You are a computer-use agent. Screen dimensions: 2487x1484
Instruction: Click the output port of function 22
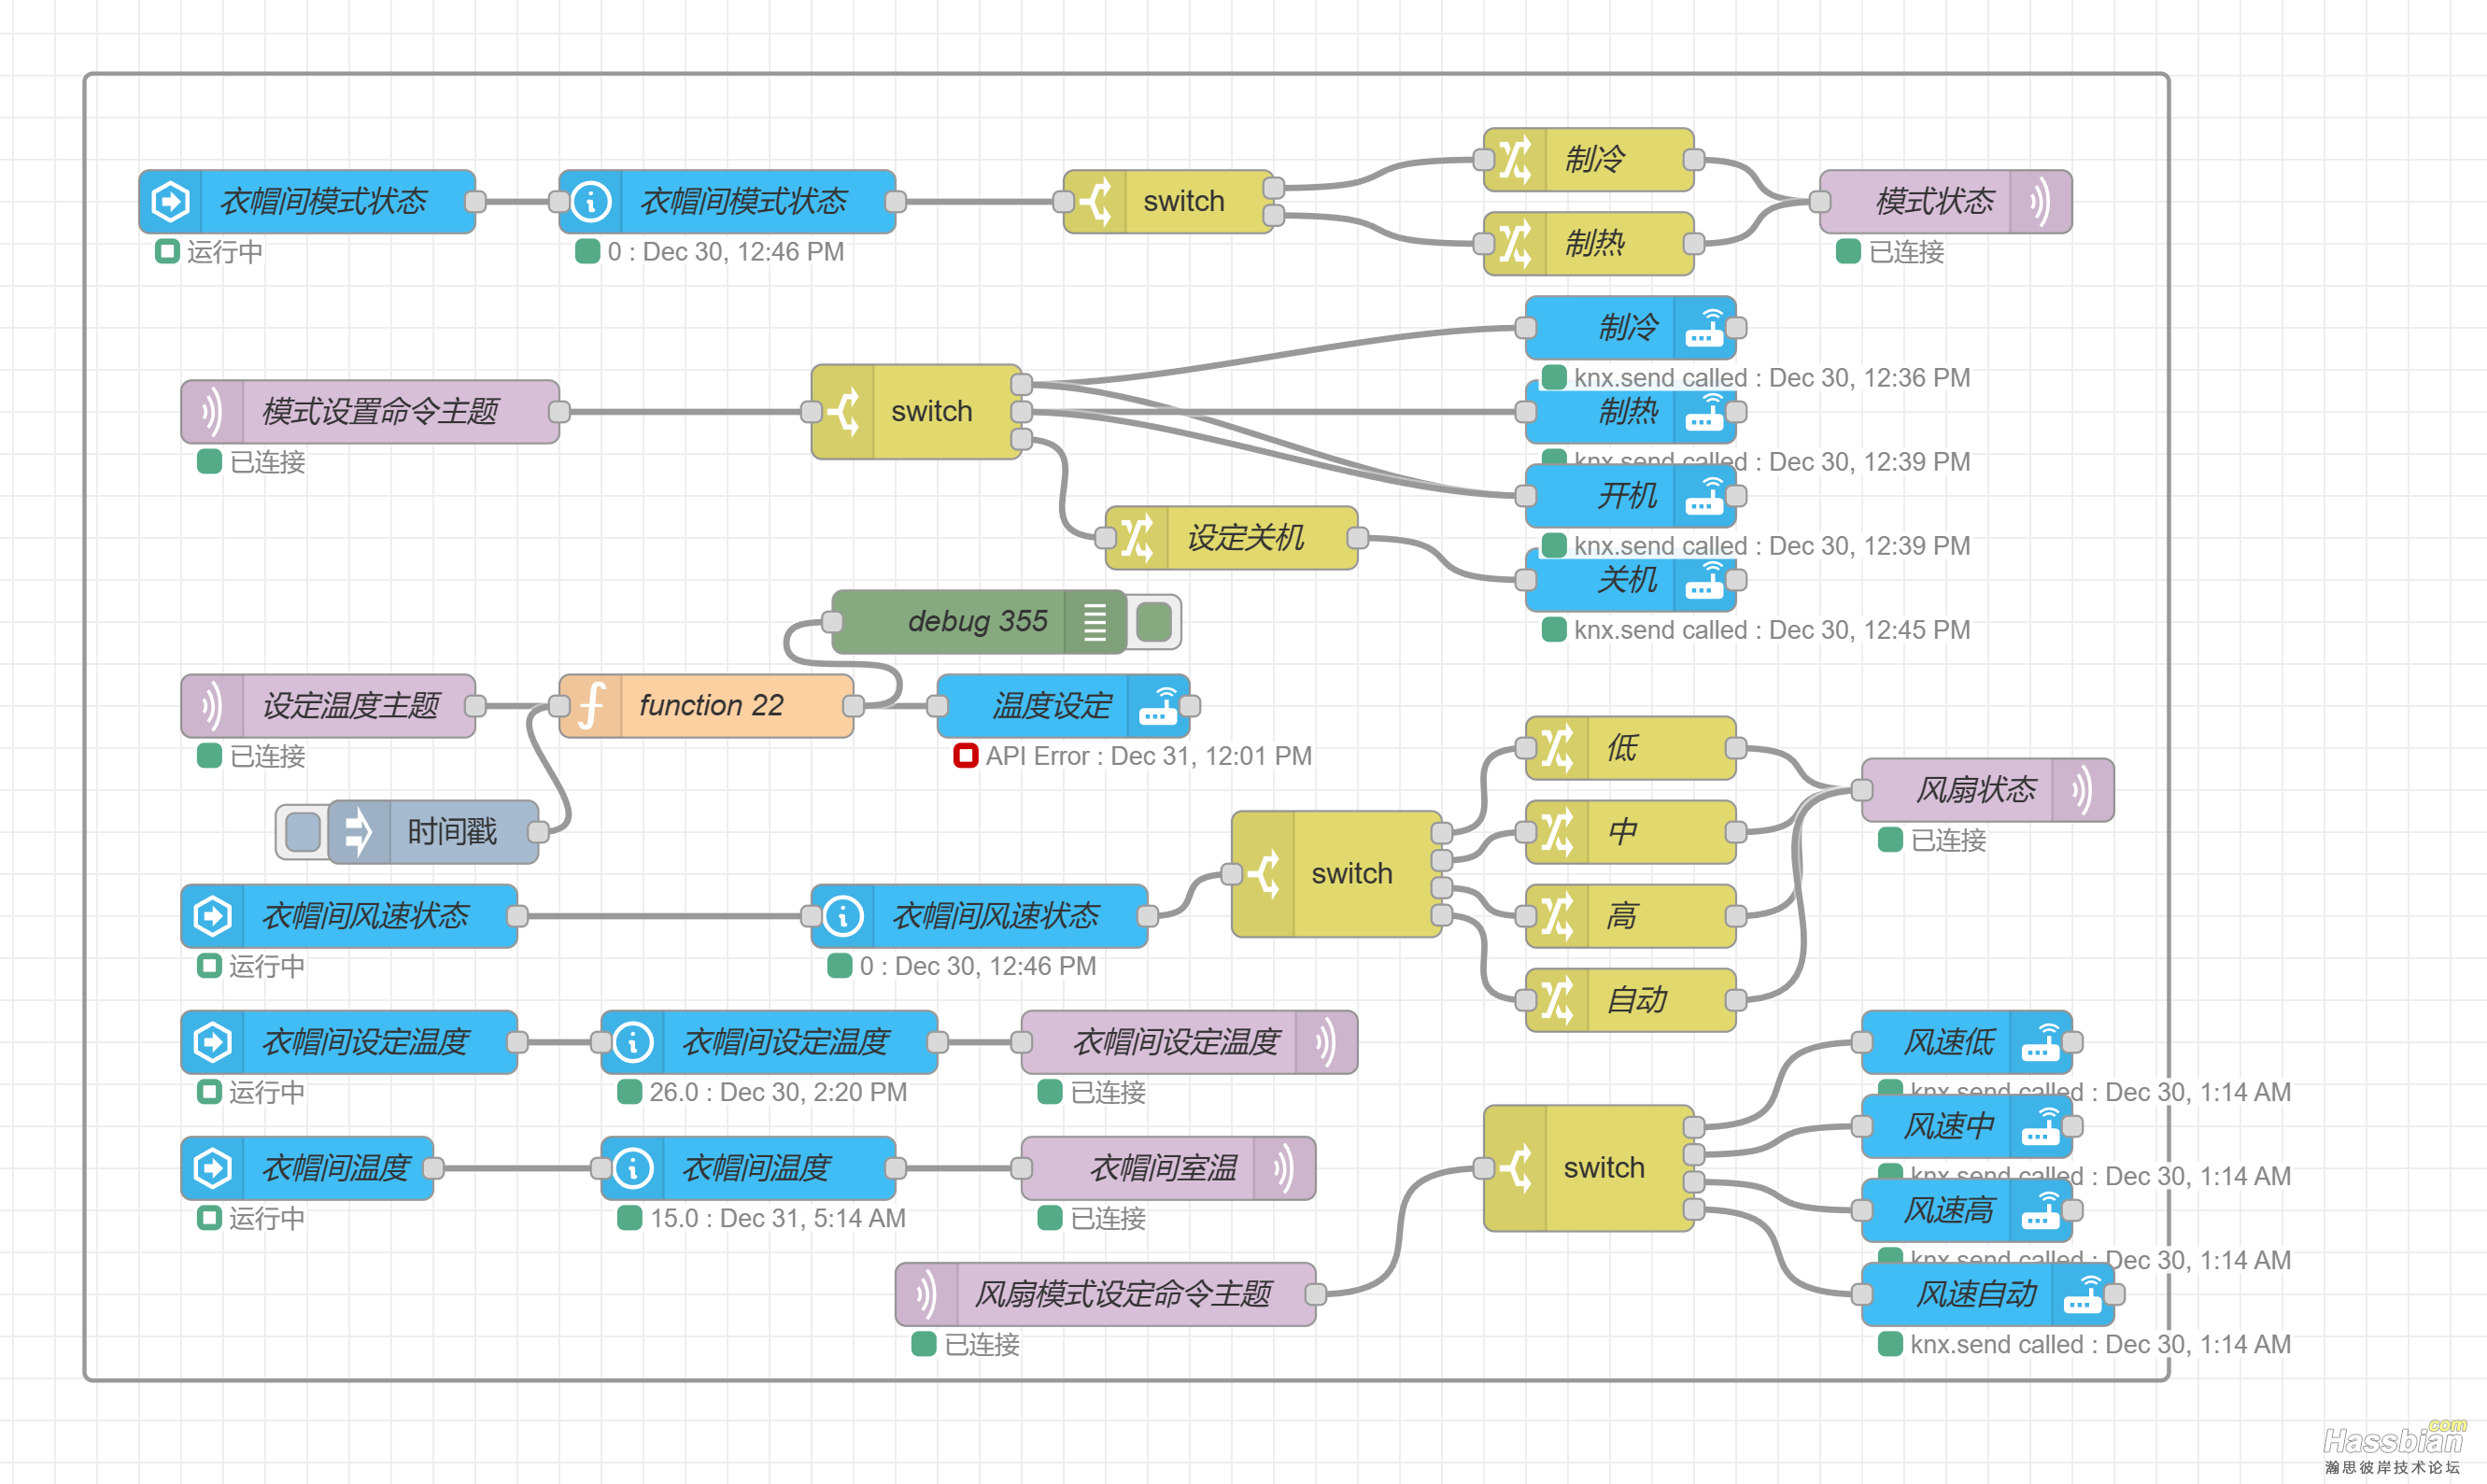click(853, 706)
